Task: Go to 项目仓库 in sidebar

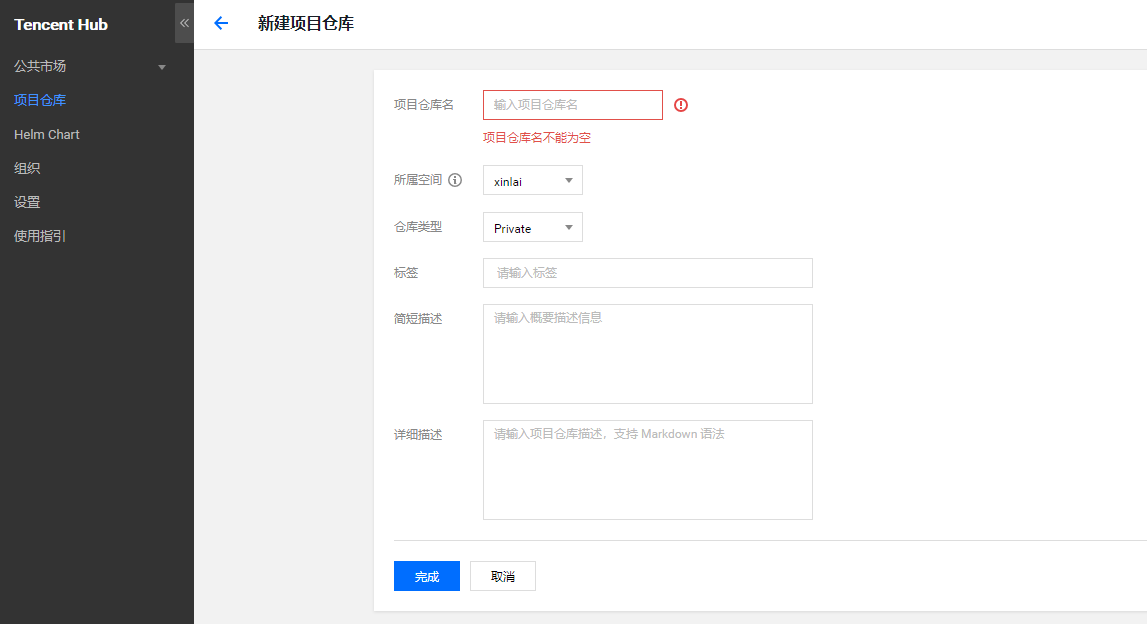Action: pos(40,100)
